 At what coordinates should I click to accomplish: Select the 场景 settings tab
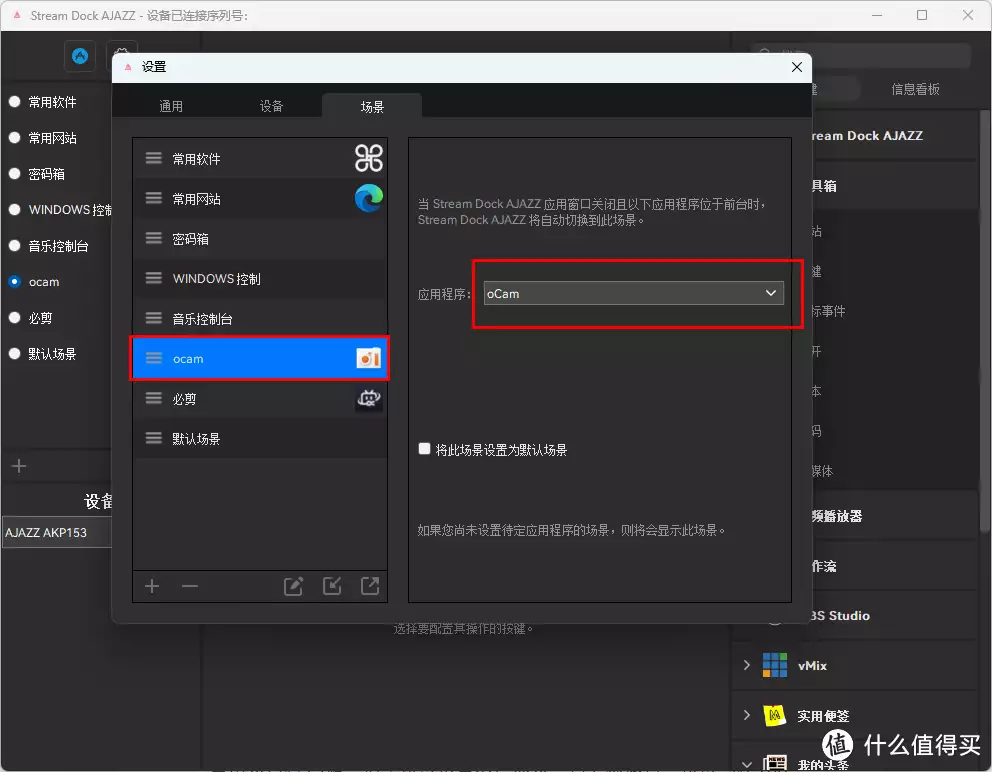coord(372,106)
